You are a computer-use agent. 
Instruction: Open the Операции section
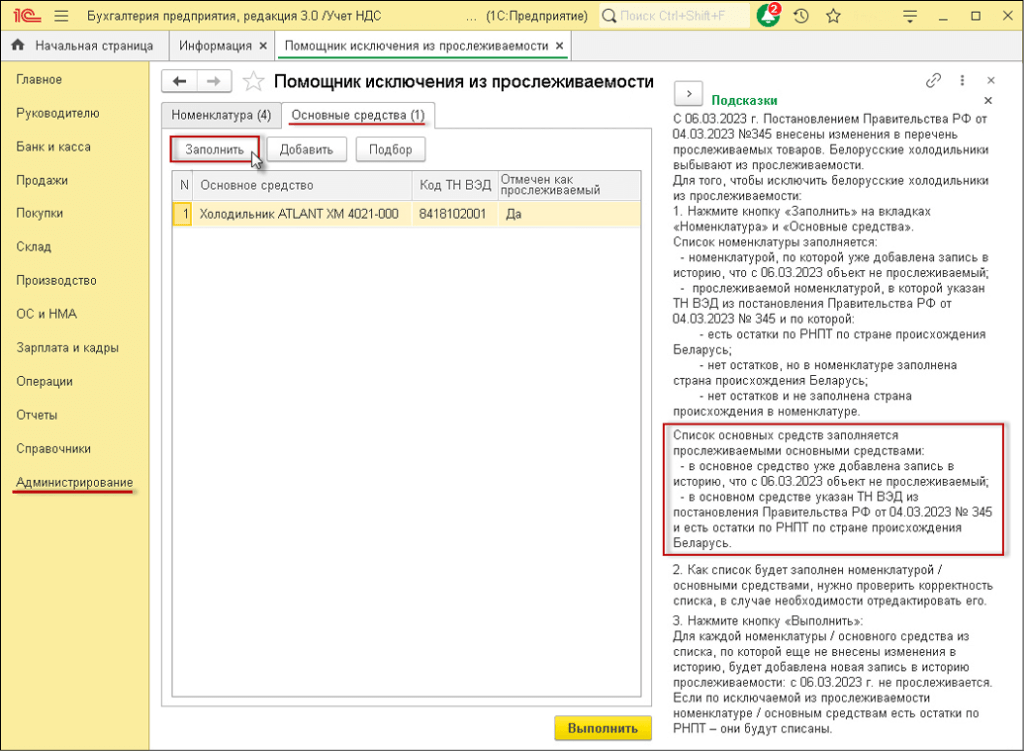coord(44,381)
